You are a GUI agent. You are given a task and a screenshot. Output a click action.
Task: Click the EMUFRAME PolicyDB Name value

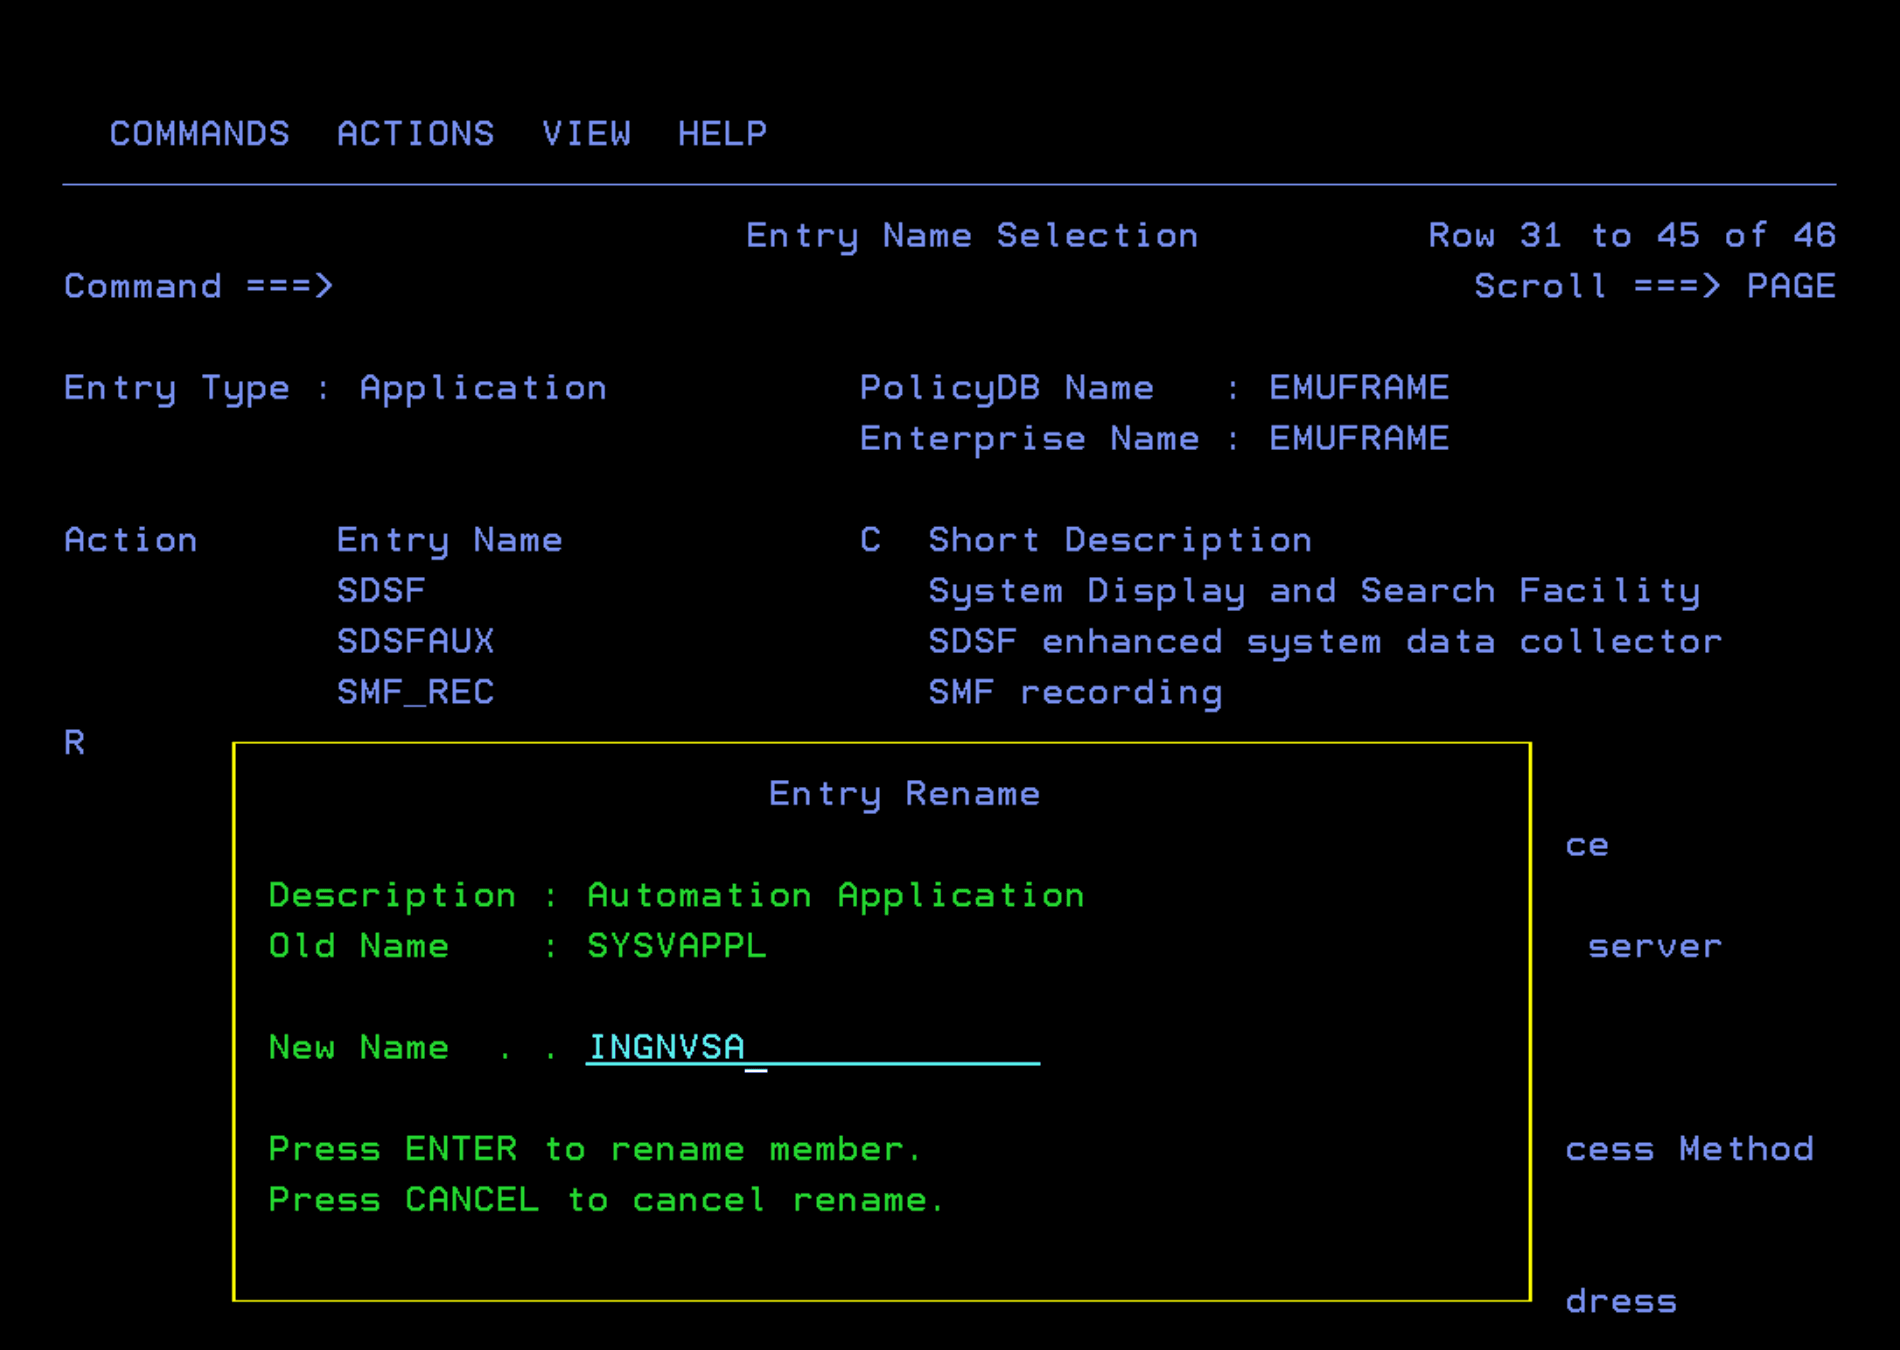click(x=1358, y=388)
